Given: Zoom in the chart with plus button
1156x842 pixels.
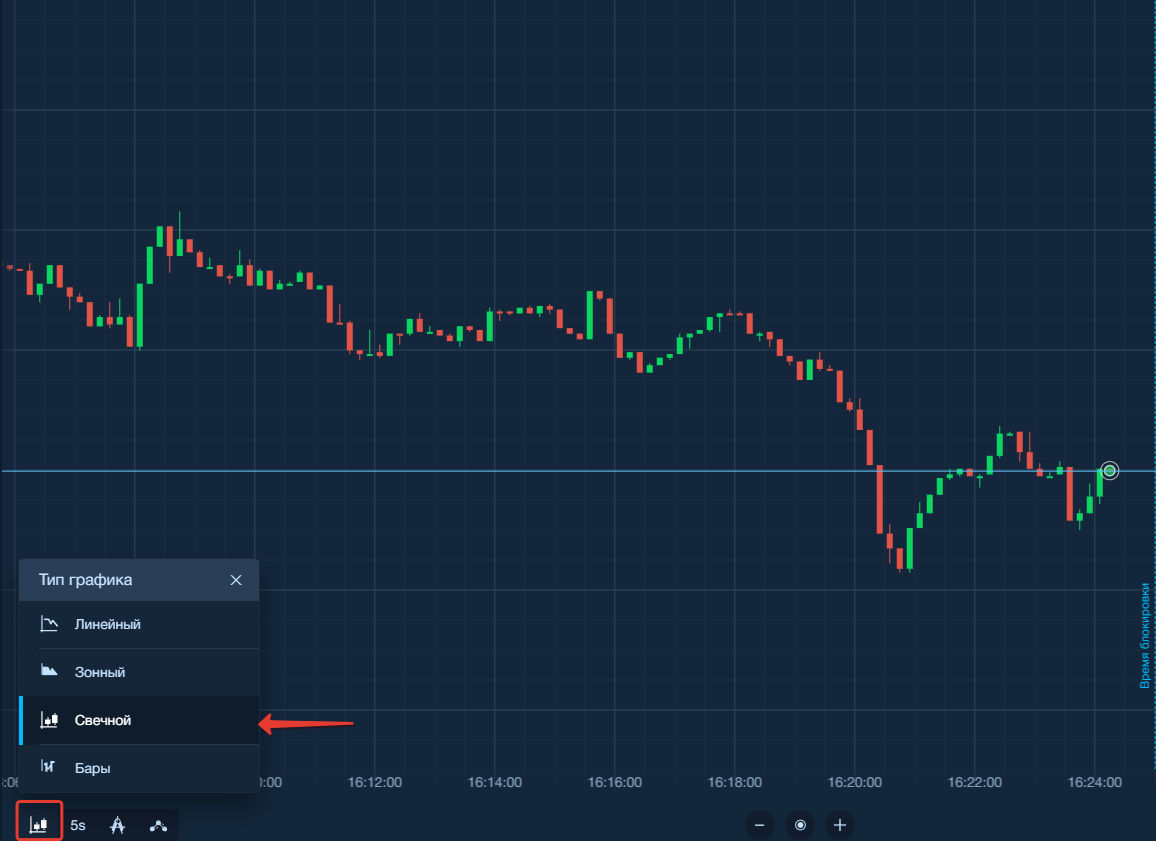Looking at the screenshot, I should [840, 825].
